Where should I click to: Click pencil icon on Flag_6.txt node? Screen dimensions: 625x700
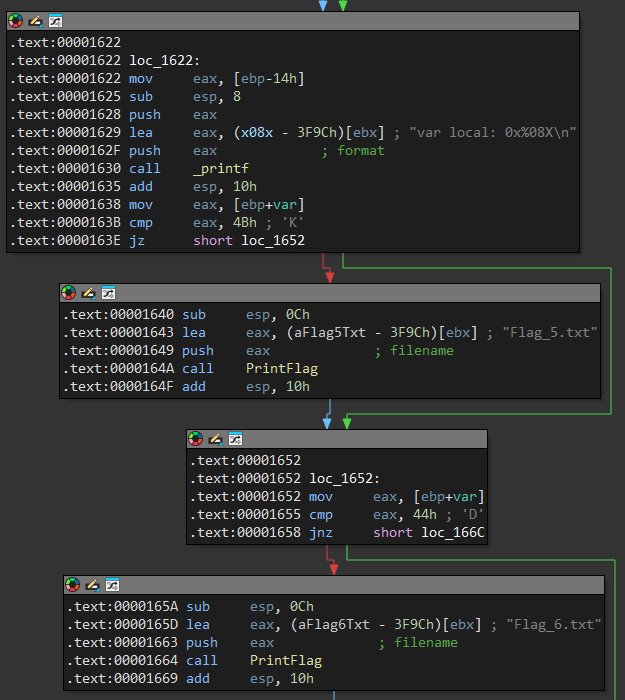(92, 585)
